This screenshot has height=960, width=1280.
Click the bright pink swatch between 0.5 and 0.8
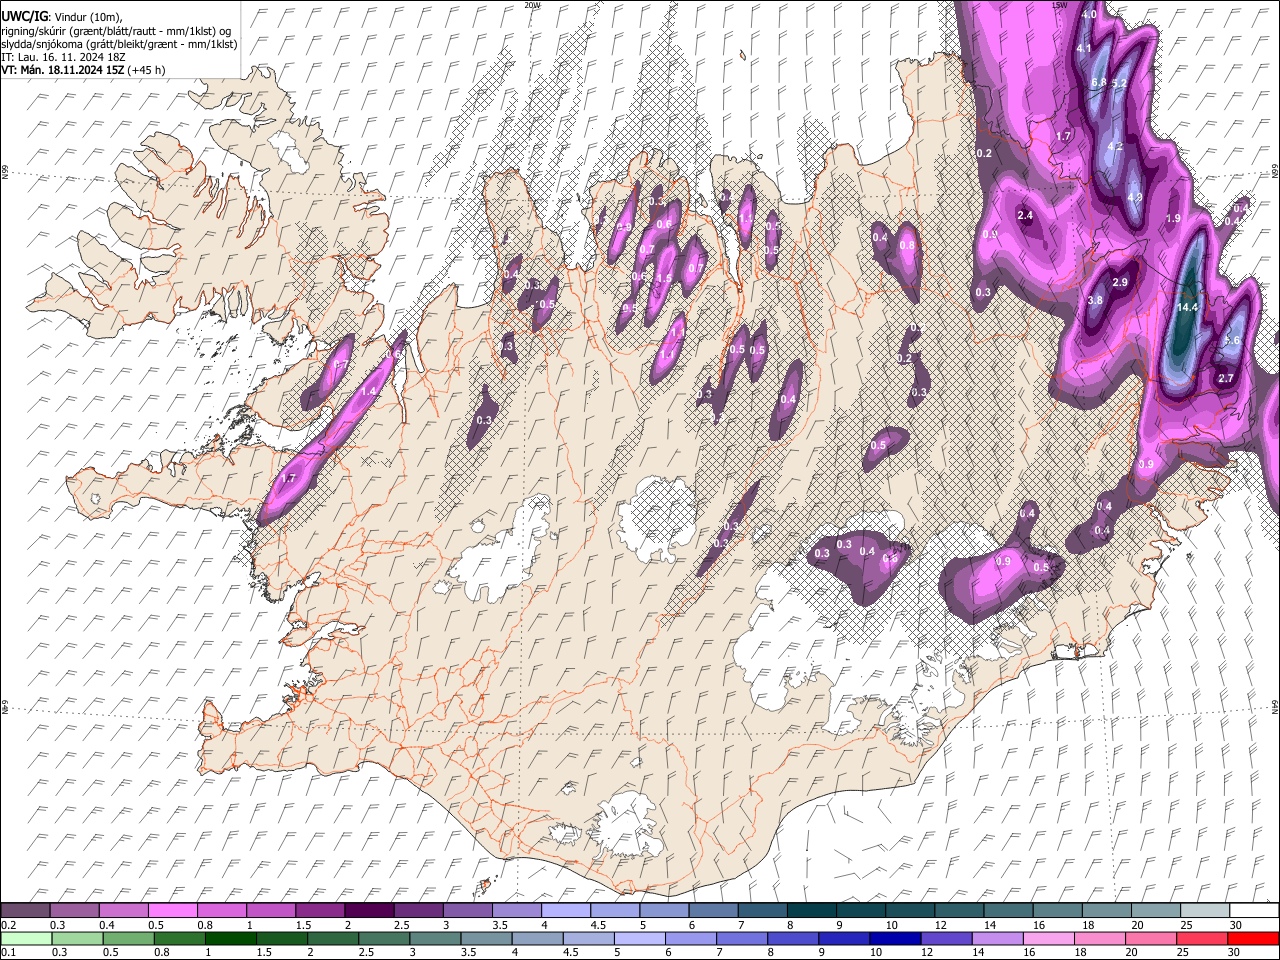(172, 910)
